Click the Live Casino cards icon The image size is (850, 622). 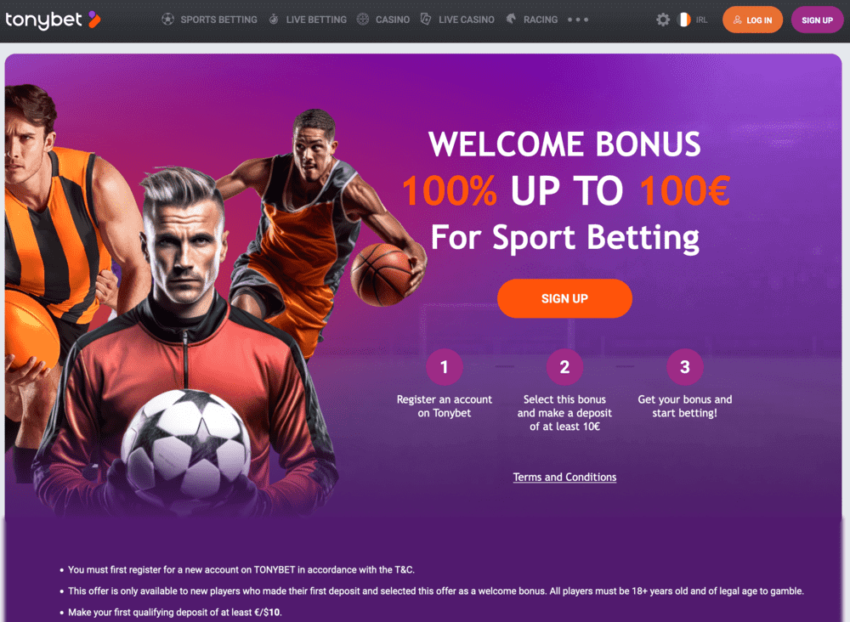[426, 20]
